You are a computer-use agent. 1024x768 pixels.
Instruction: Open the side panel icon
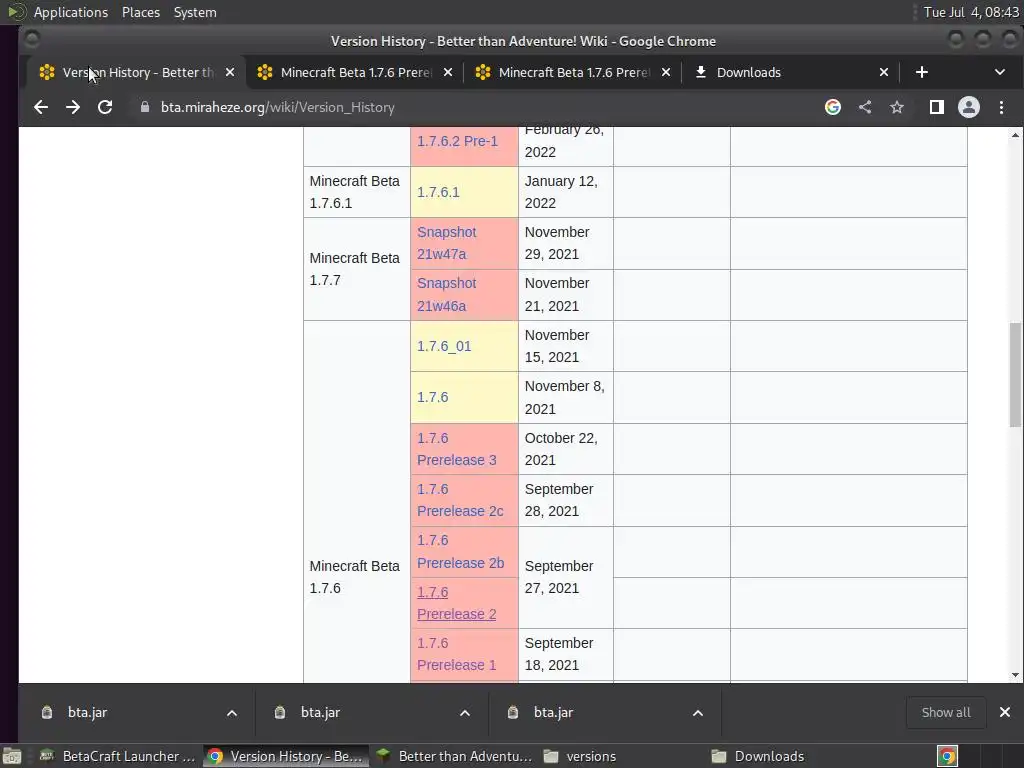936,107
